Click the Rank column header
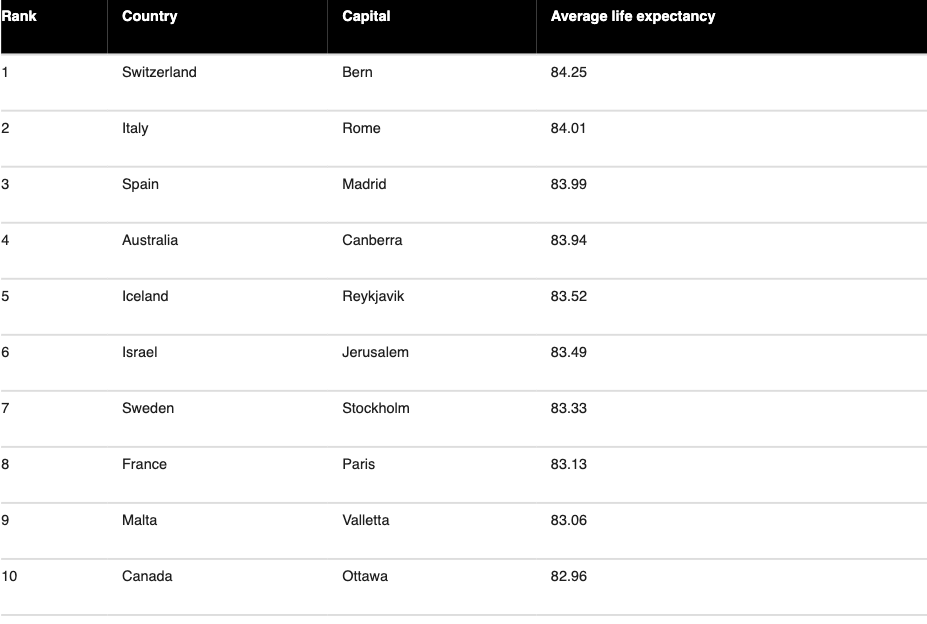The image size is (927, 624). 19,16
